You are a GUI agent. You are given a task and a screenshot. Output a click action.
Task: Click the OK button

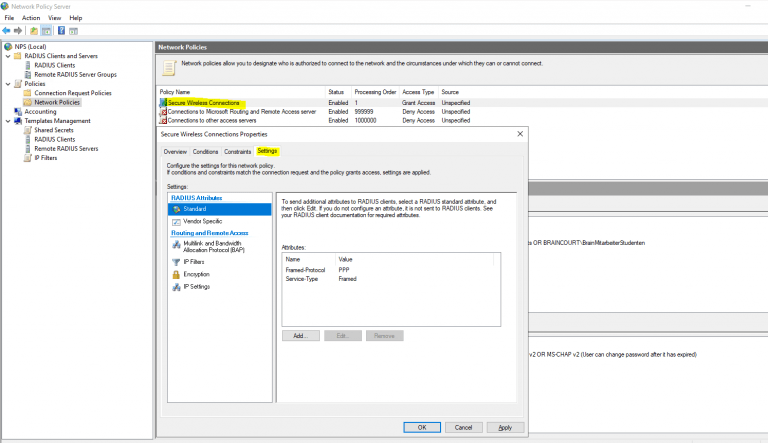pos(422,428)
